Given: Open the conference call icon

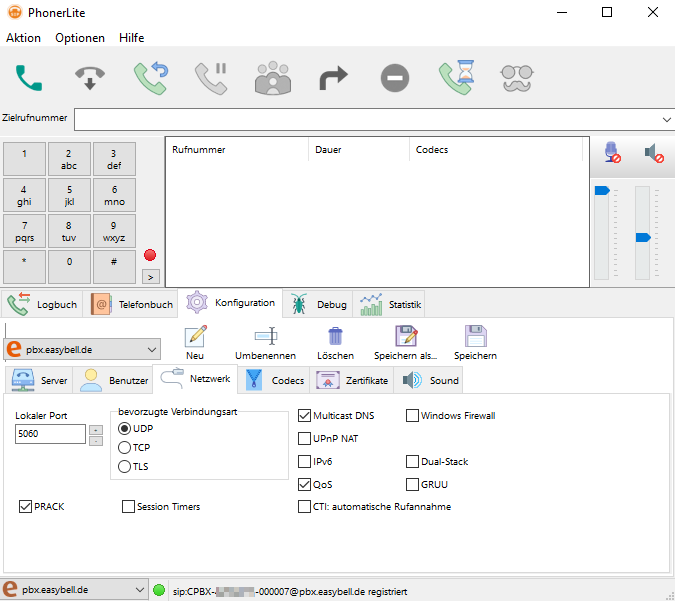Looking at the screenshot, I should (x=271, y=78).
